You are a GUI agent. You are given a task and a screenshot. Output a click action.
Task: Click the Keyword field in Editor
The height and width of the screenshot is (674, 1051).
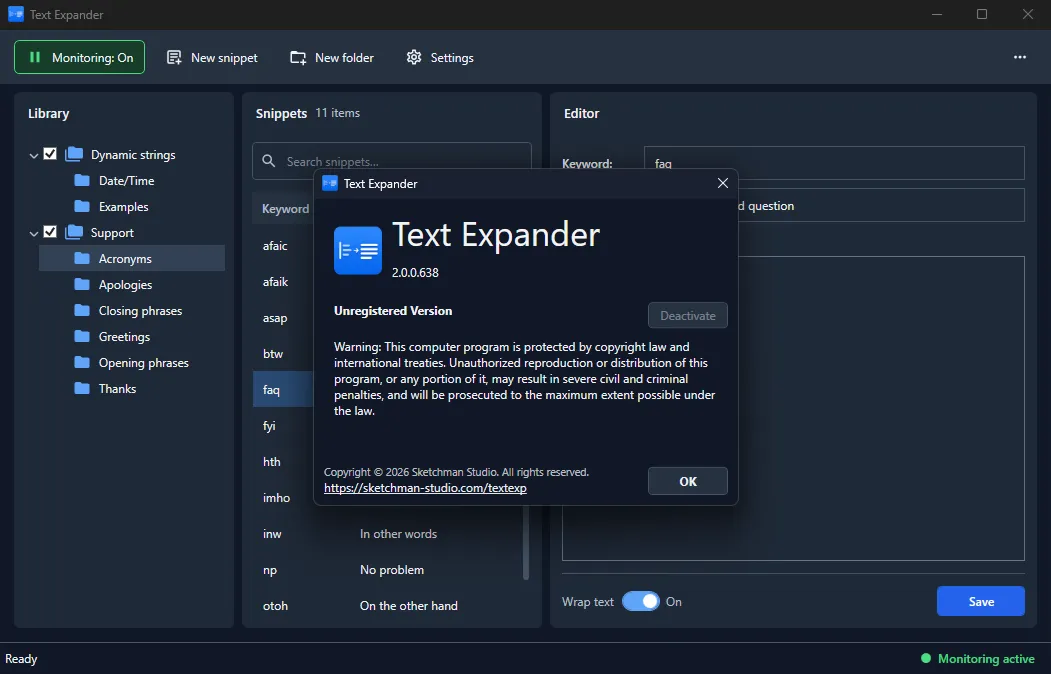click(834, 163)
